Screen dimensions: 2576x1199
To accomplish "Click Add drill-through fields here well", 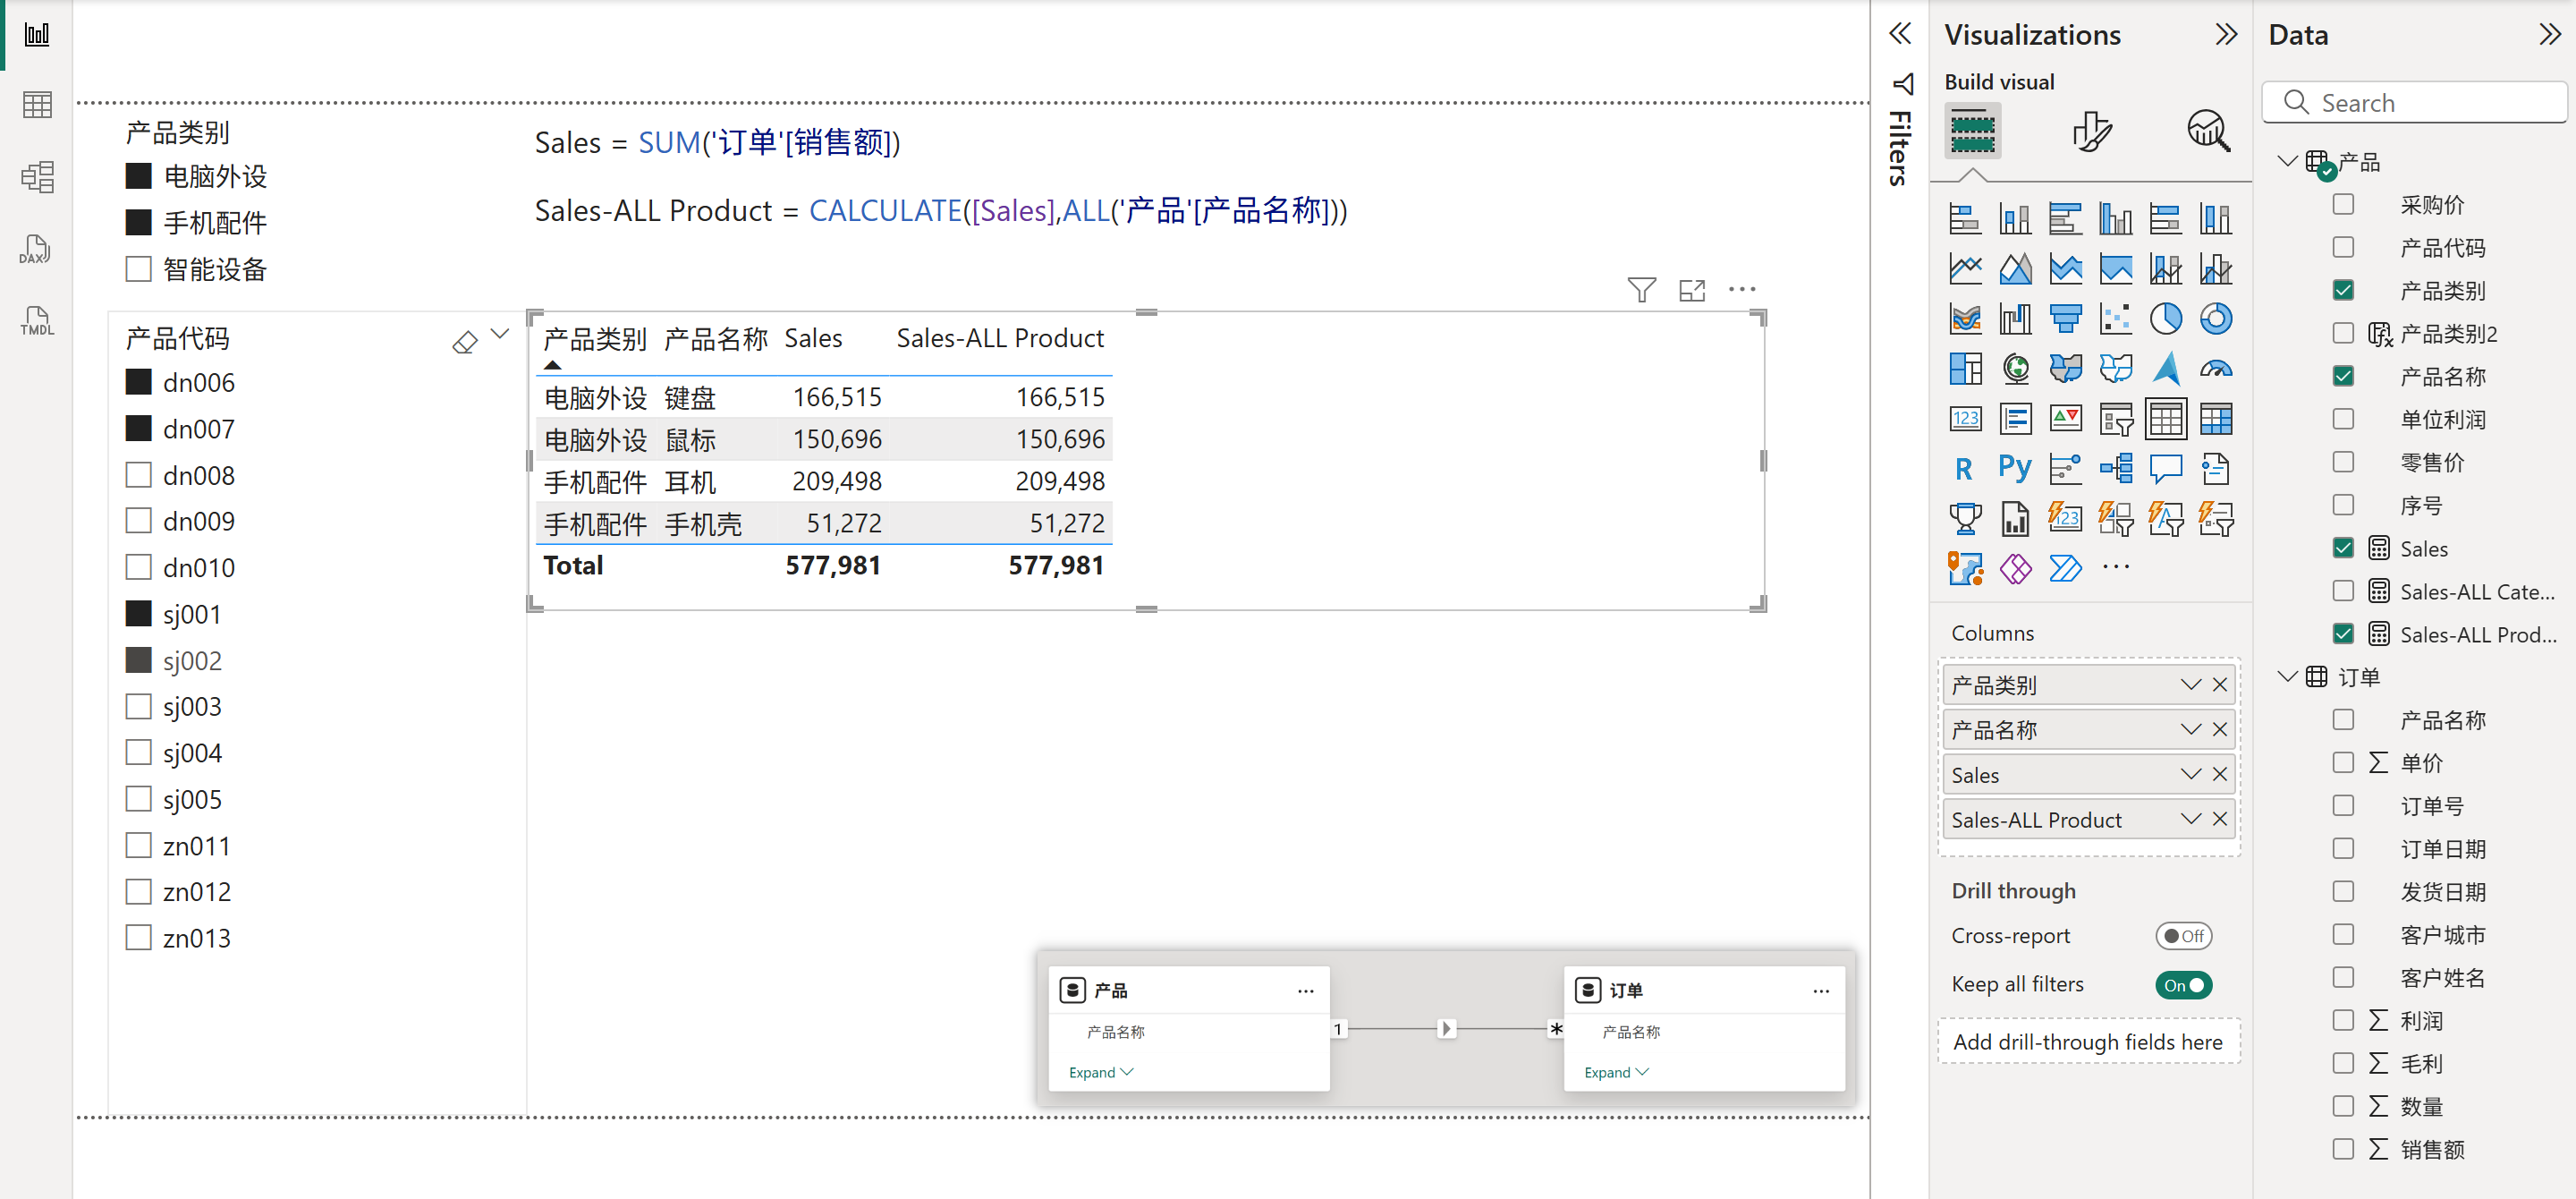I will pos(2087,1042).
